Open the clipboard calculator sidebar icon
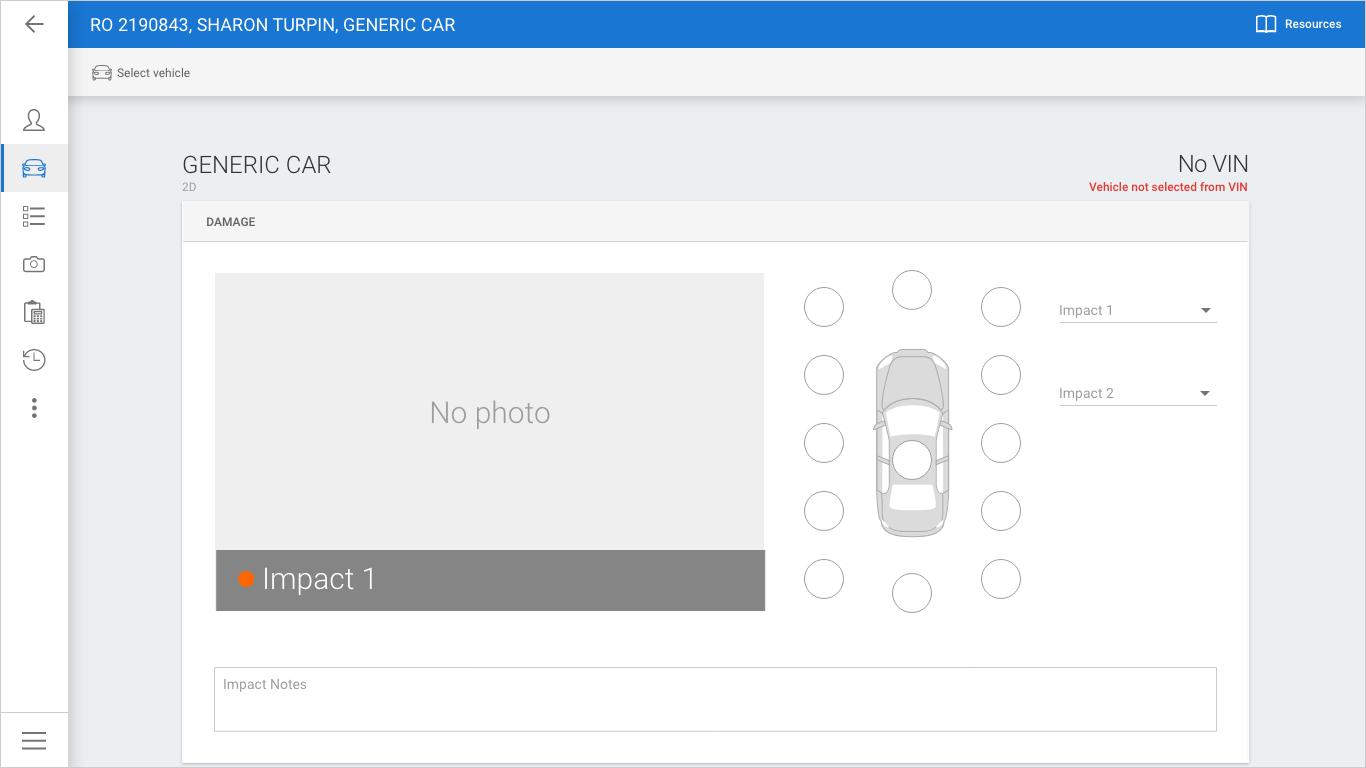Screen dimensions: 1366x768 (x=34, y=312)
